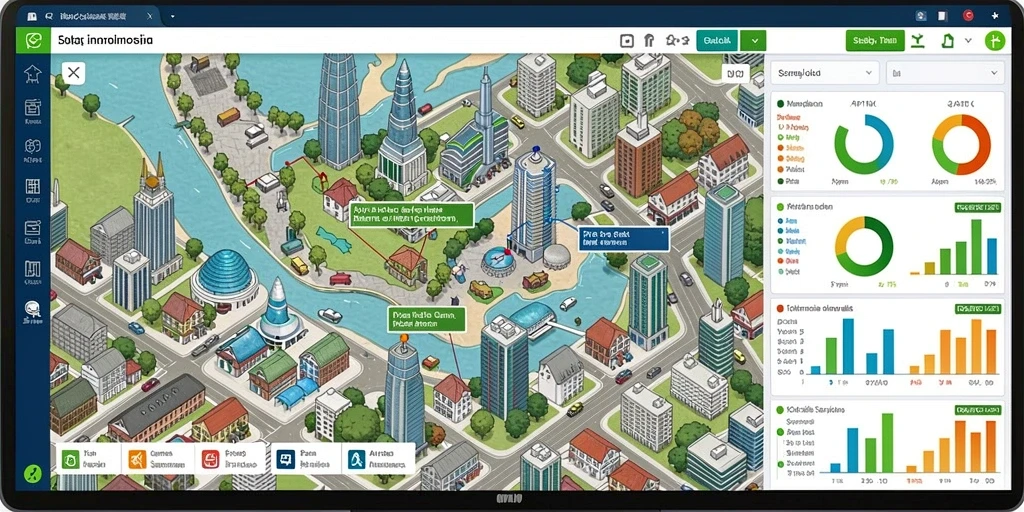
Task: Toggle the small map view switch at top right
Action: [735, 74]
